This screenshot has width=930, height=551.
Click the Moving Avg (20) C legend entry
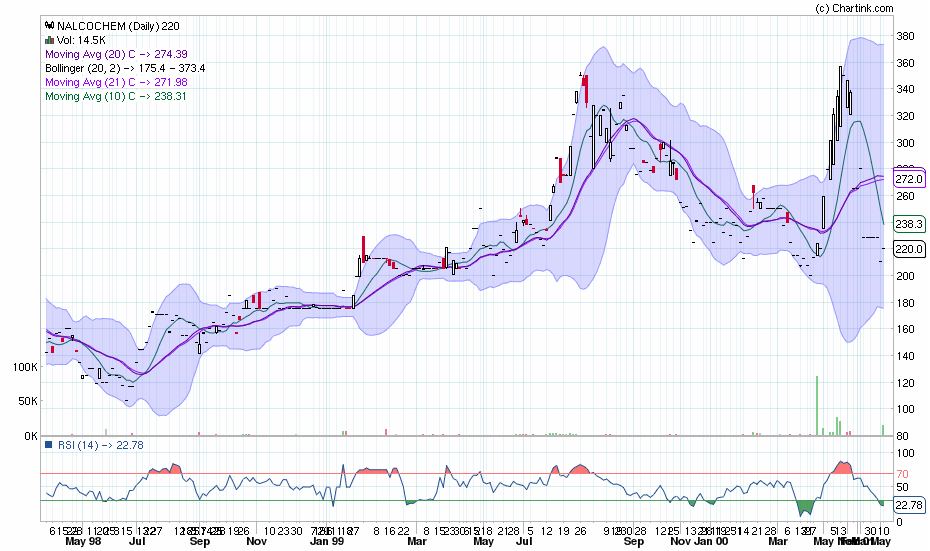point(116,54)
